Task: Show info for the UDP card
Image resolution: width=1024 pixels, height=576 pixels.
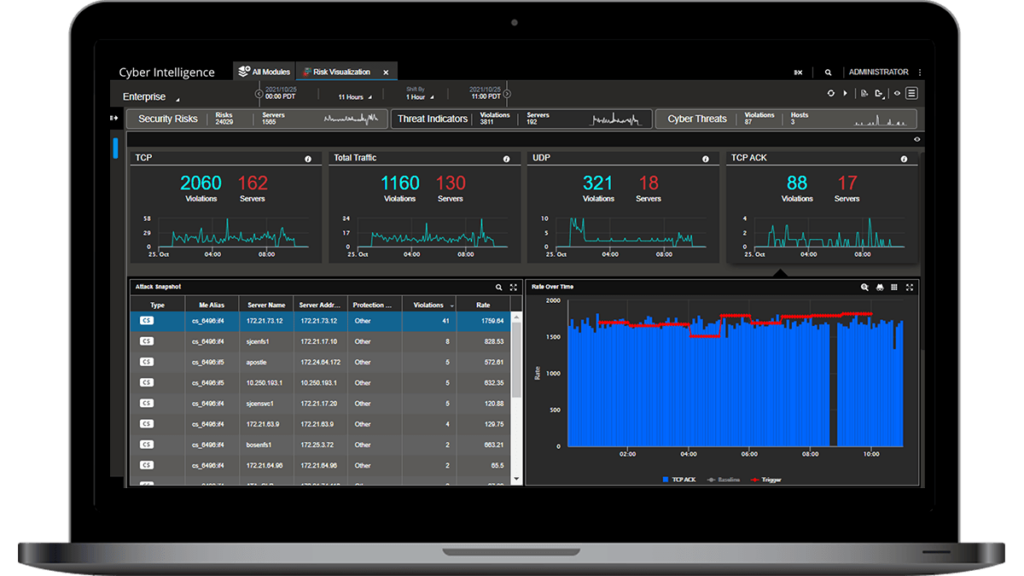Action: (x=705, y=159)
